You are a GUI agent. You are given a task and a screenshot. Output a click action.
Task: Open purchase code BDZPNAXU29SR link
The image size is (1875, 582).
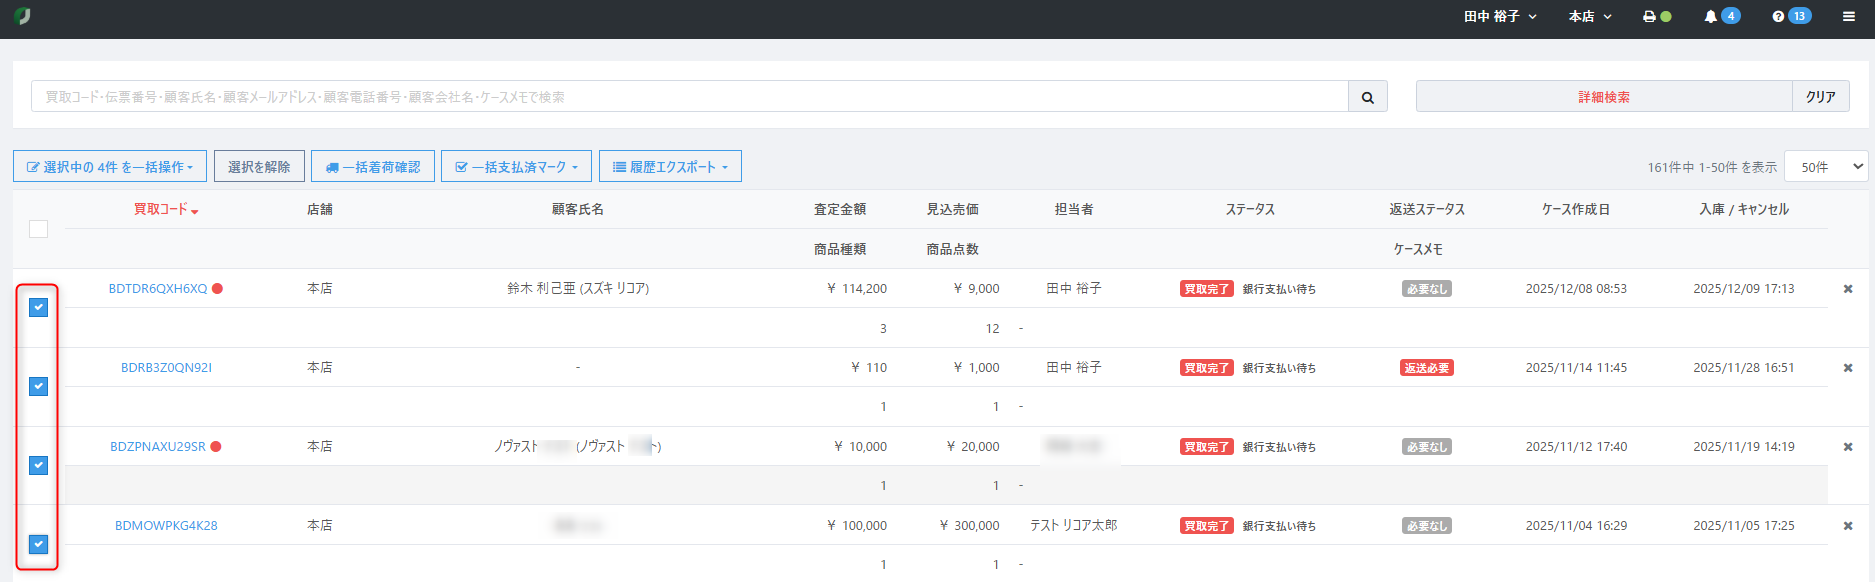158,446
